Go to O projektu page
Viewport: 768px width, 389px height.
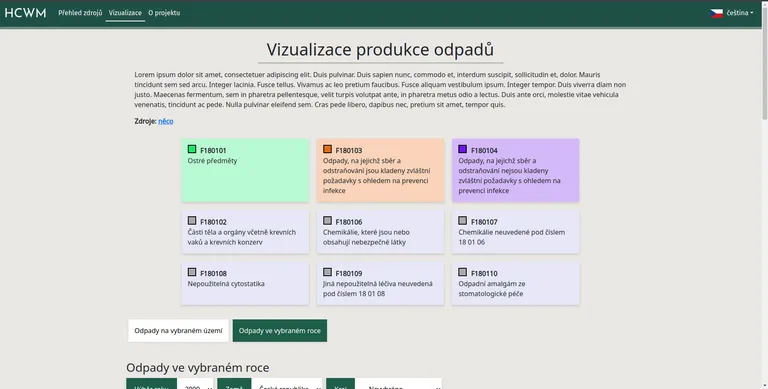point(164,13)
